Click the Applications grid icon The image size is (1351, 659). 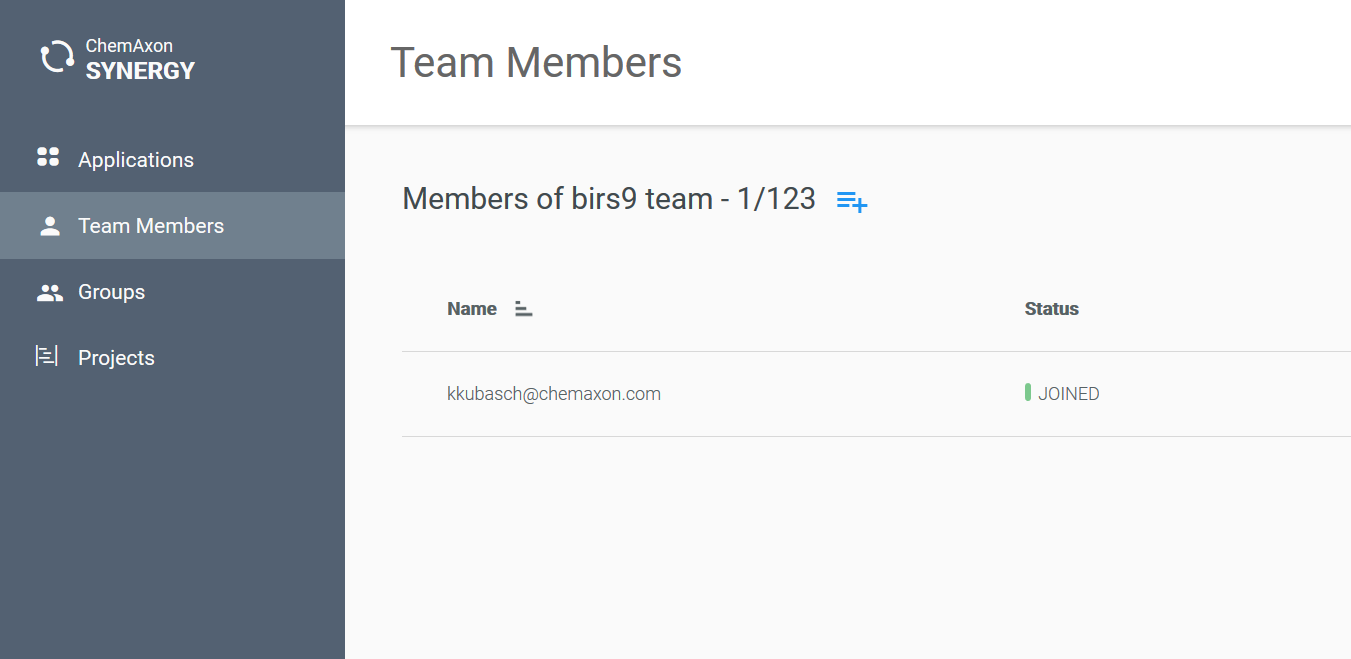pos(48,157)
